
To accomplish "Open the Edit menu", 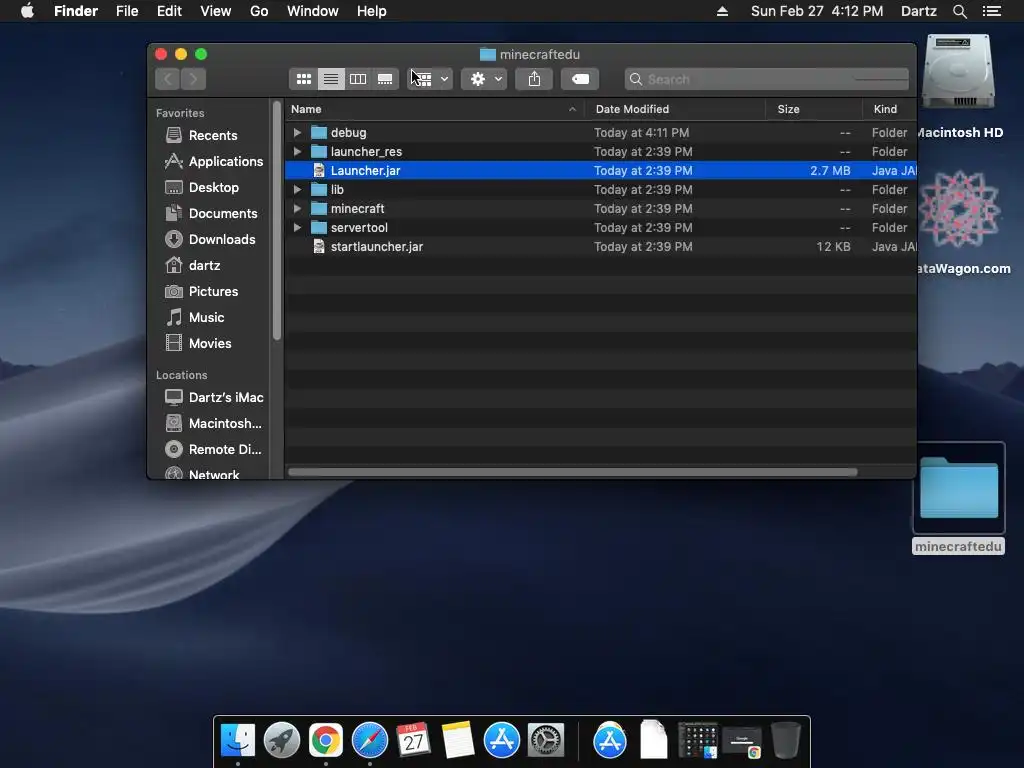I will tap(169, 11).
